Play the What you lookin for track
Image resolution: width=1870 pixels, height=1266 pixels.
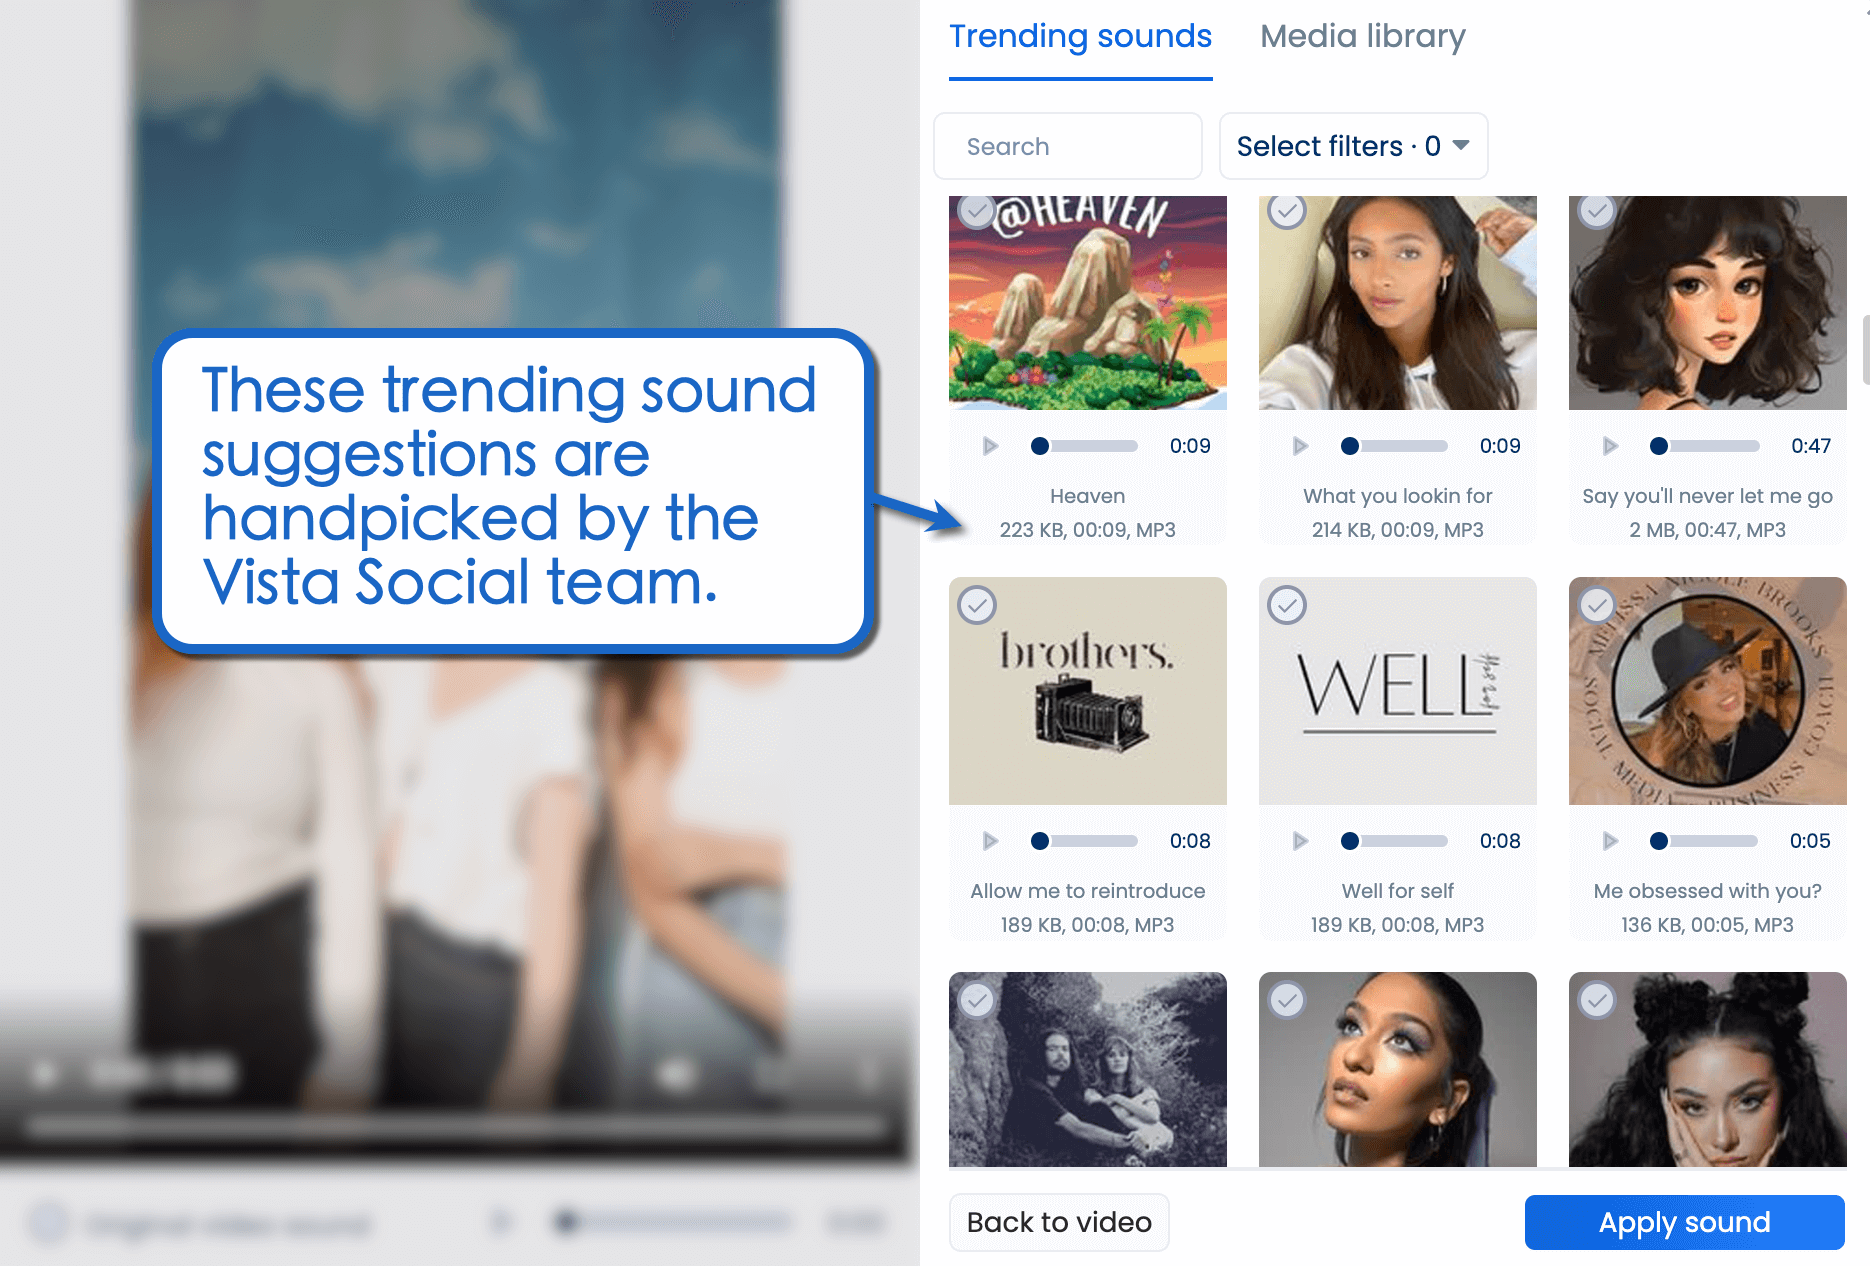pyautogui.click(x=1300, y=446)
